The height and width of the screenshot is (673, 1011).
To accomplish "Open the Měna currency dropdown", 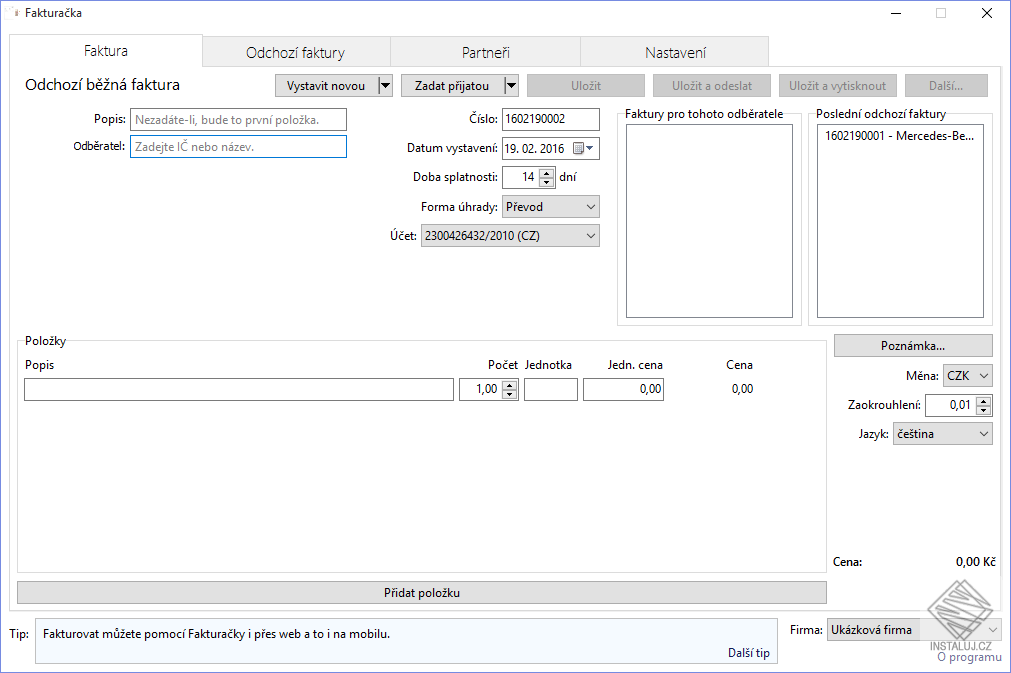I will click(x=967, y=376).
